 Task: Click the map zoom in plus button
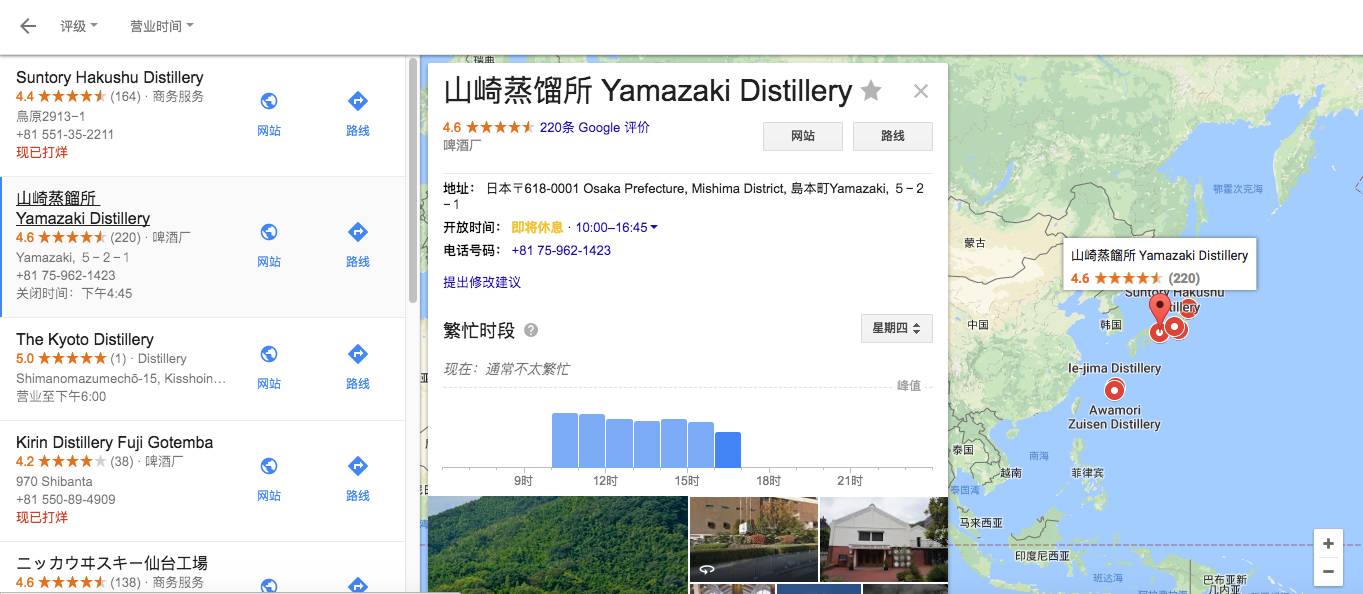(x=1327, y=543)
